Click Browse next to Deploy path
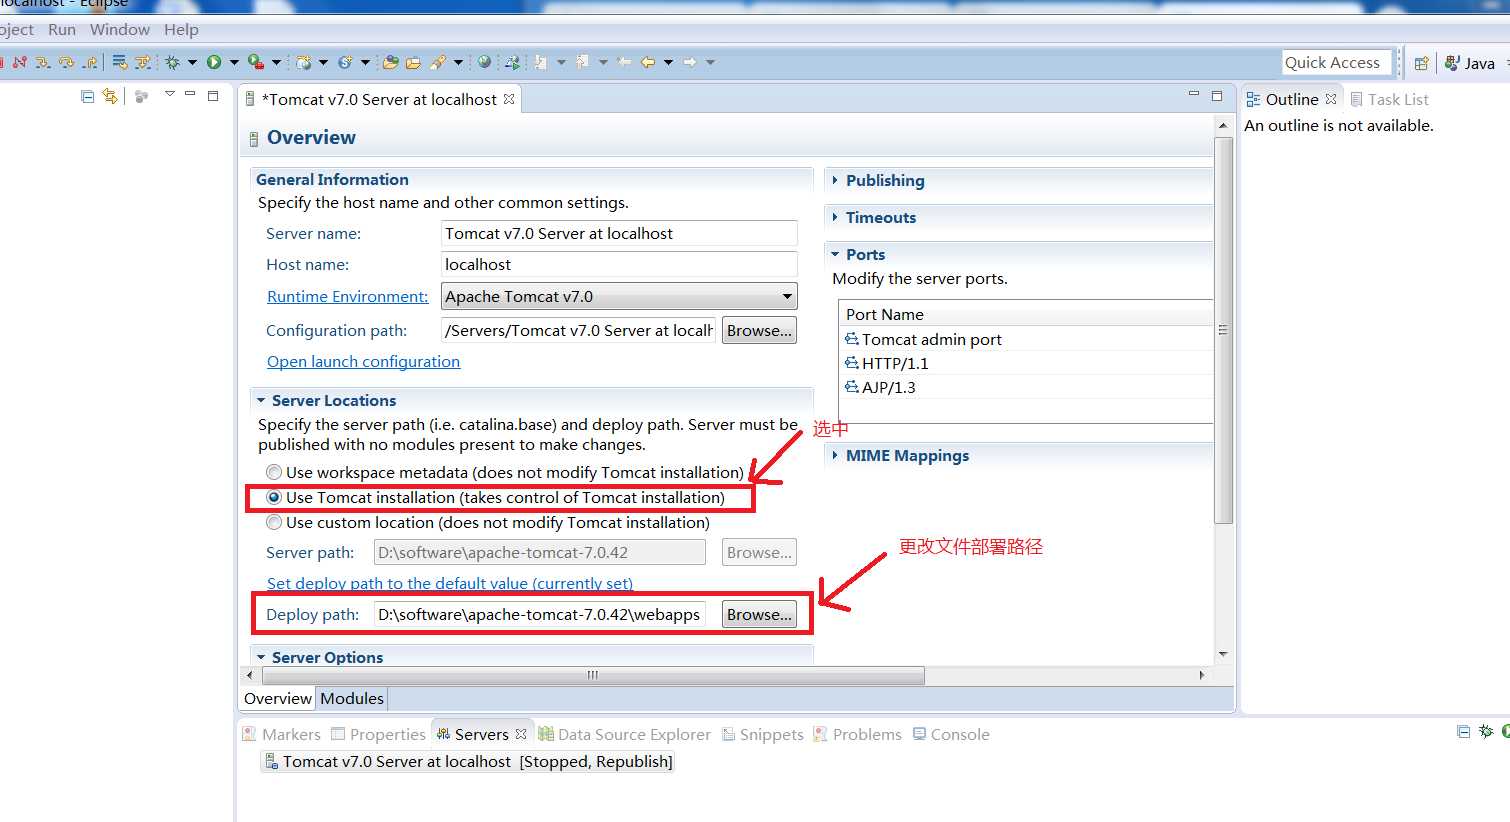Image resolution: width=1510 pixels, height=822 pixels. click(x=759, y=614)
